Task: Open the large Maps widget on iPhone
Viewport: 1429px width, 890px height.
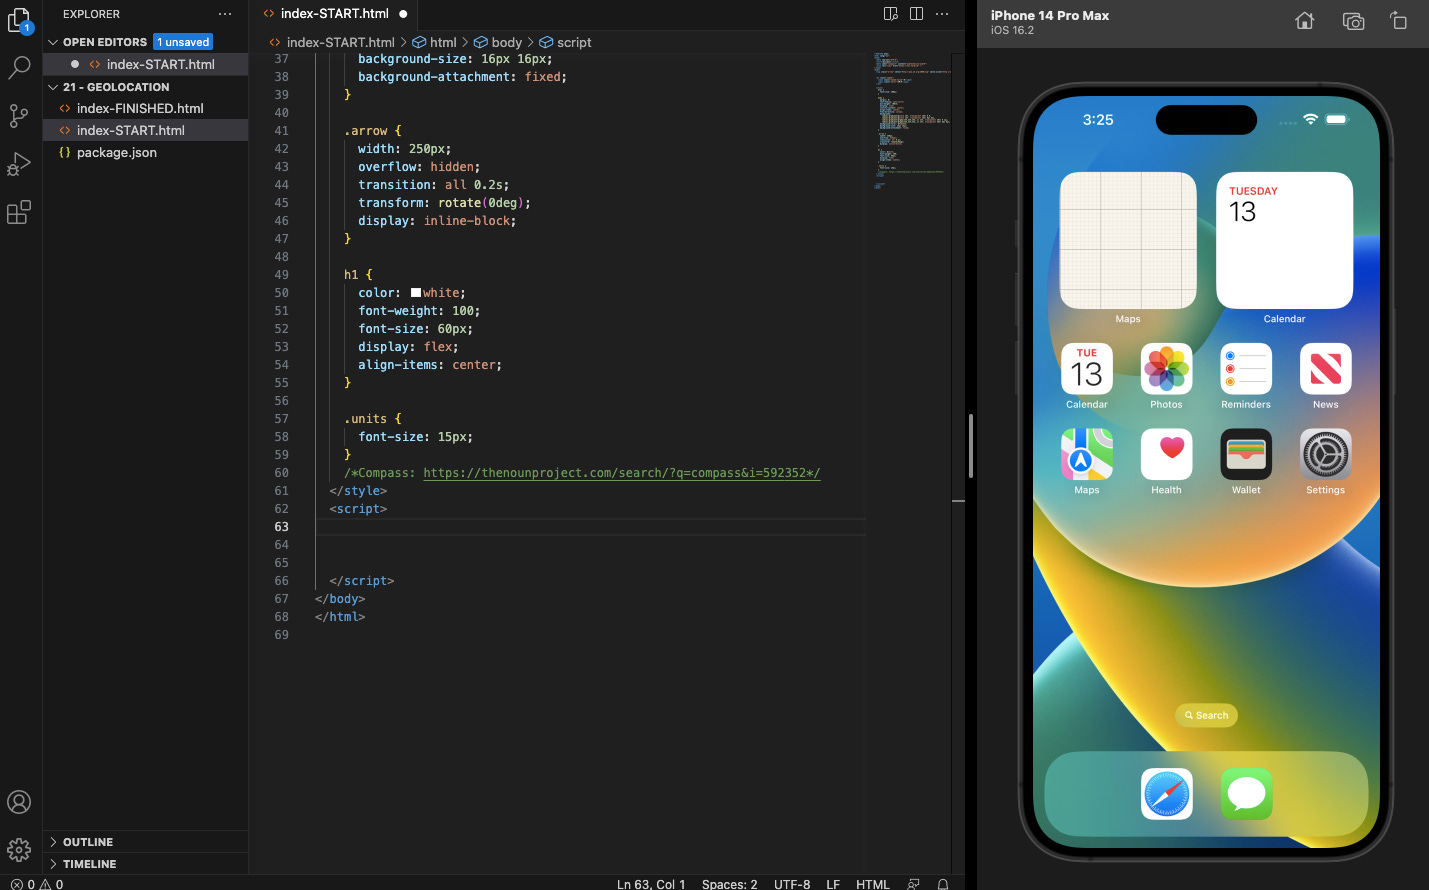Action: (1128, 240)
